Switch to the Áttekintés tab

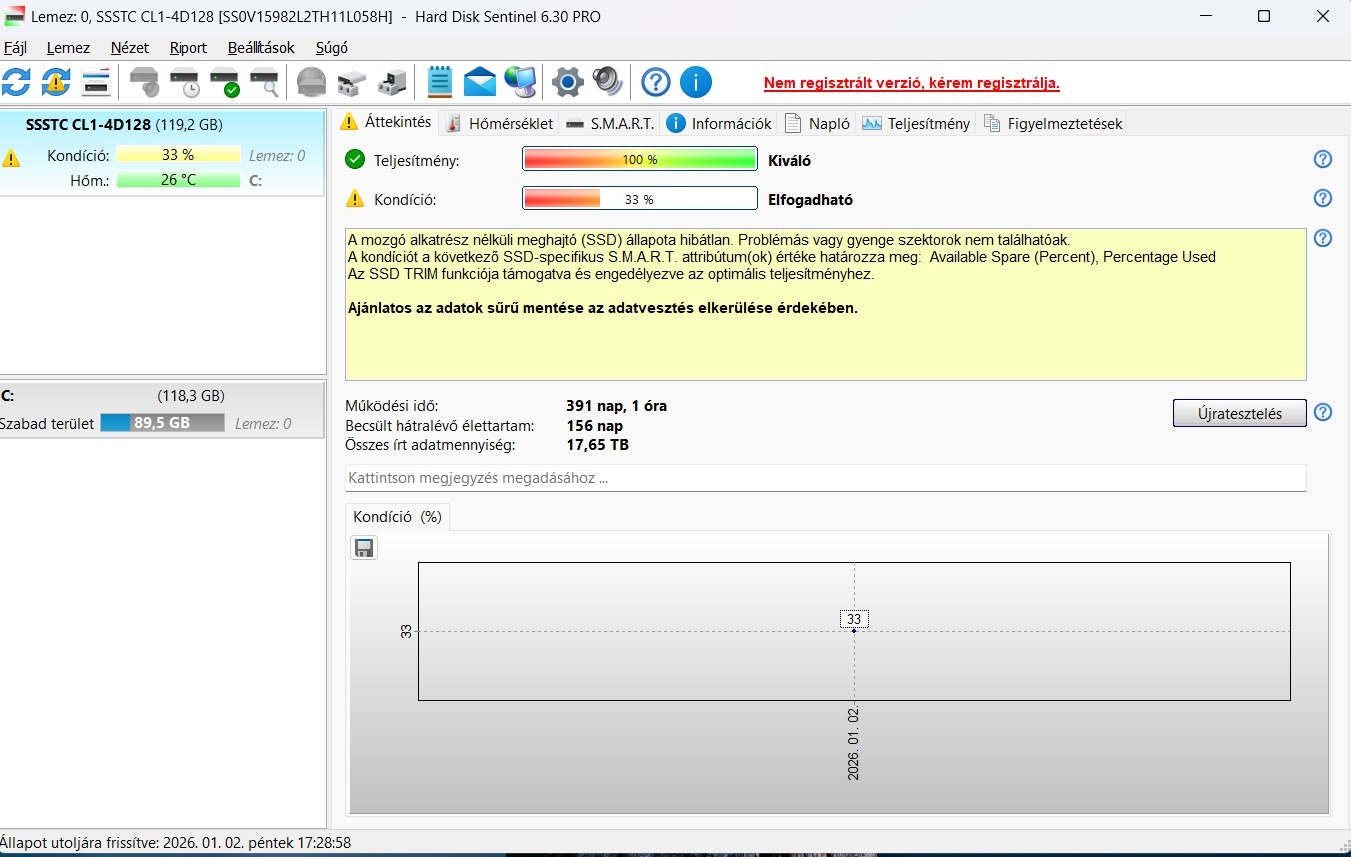(386, 122)
